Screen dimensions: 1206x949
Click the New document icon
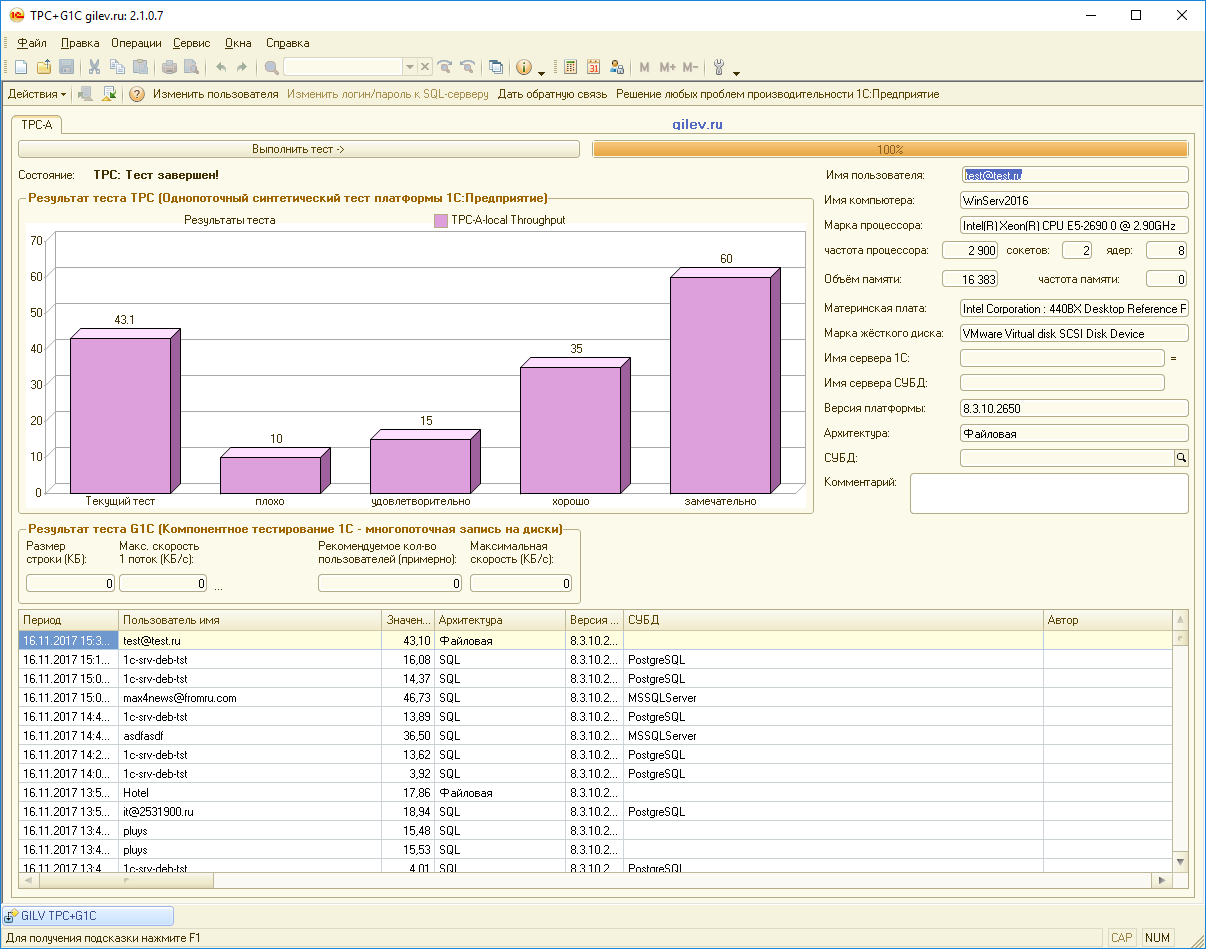pyautogui.click(x=20, y=67)
